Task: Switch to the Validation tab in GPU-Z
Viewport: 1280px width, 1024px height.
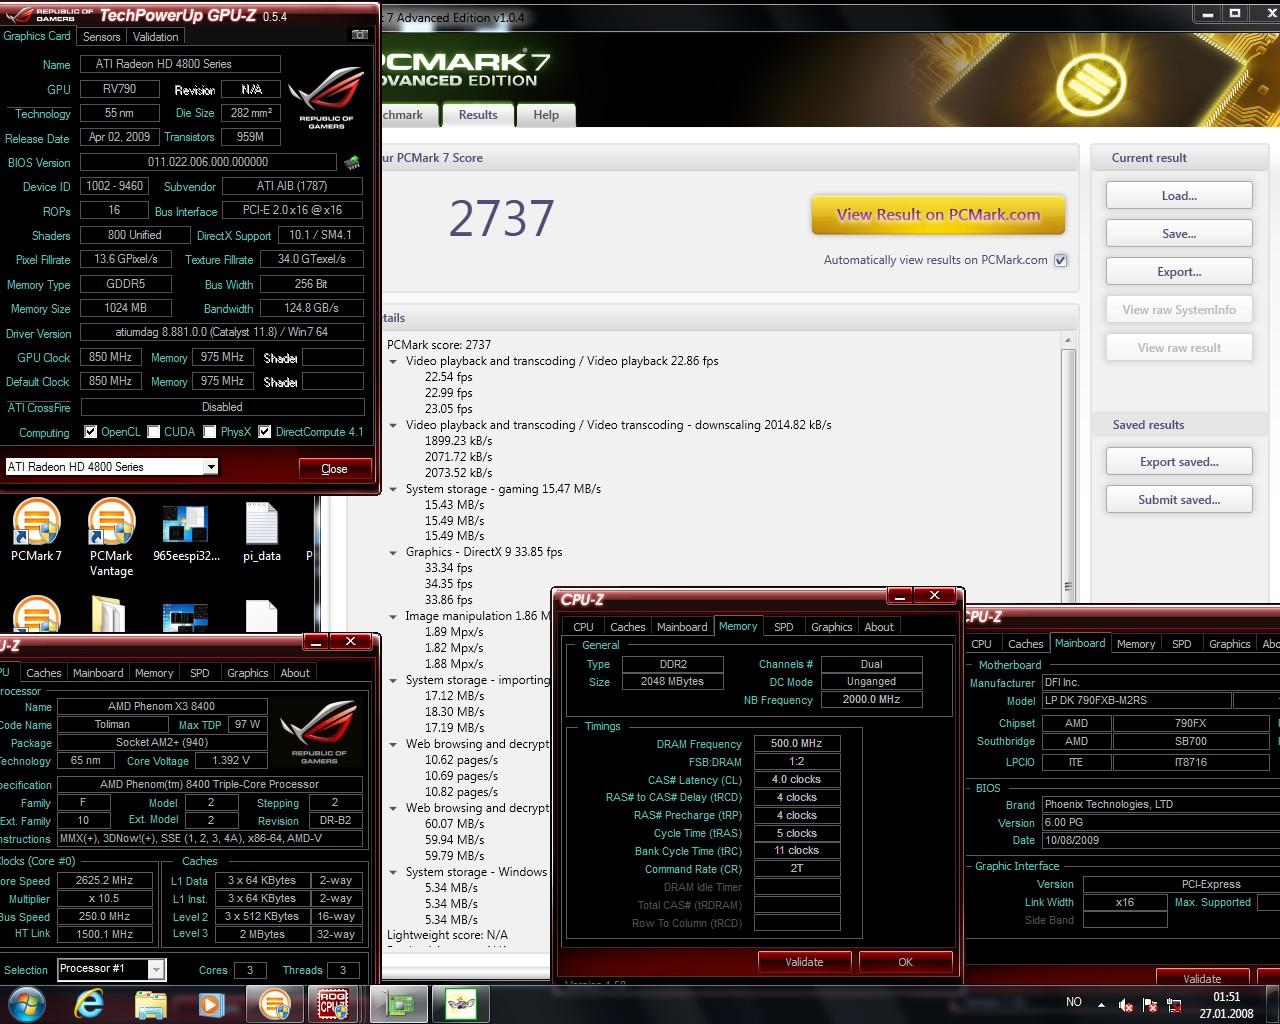Action: 156,37
